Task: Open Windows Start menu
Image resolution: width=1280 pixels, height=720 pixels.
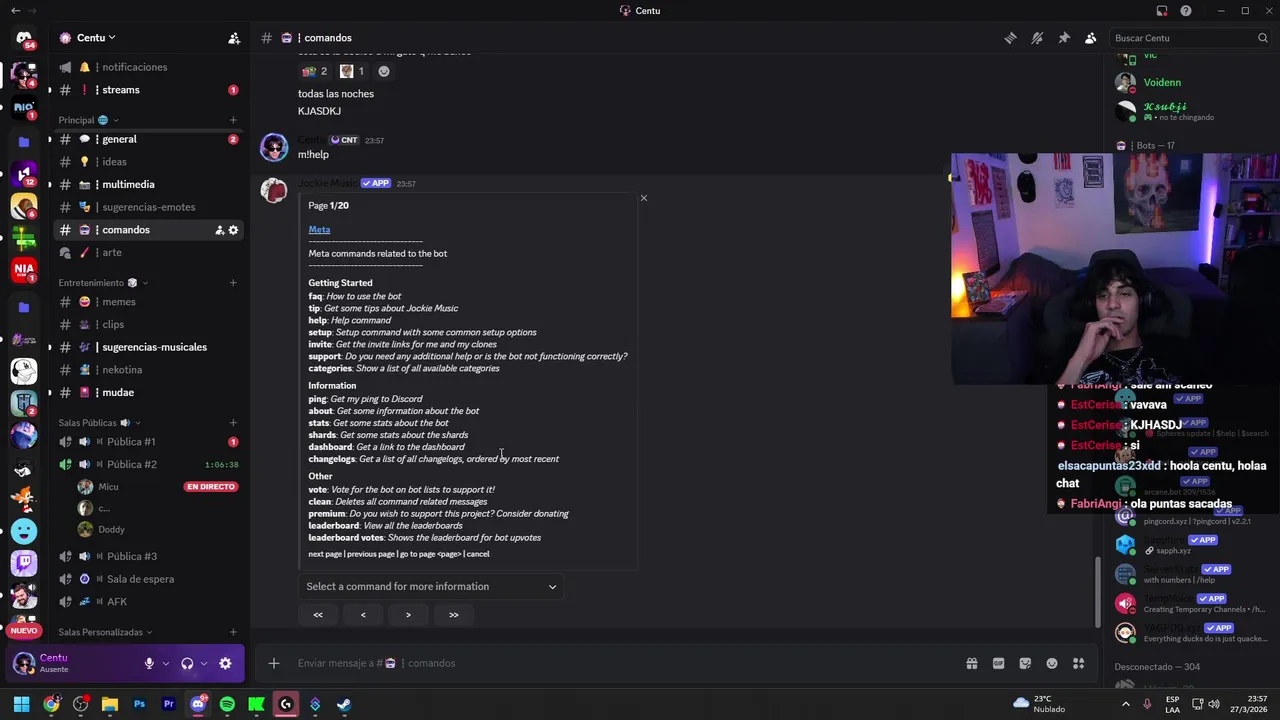Action: pos(21,704)
